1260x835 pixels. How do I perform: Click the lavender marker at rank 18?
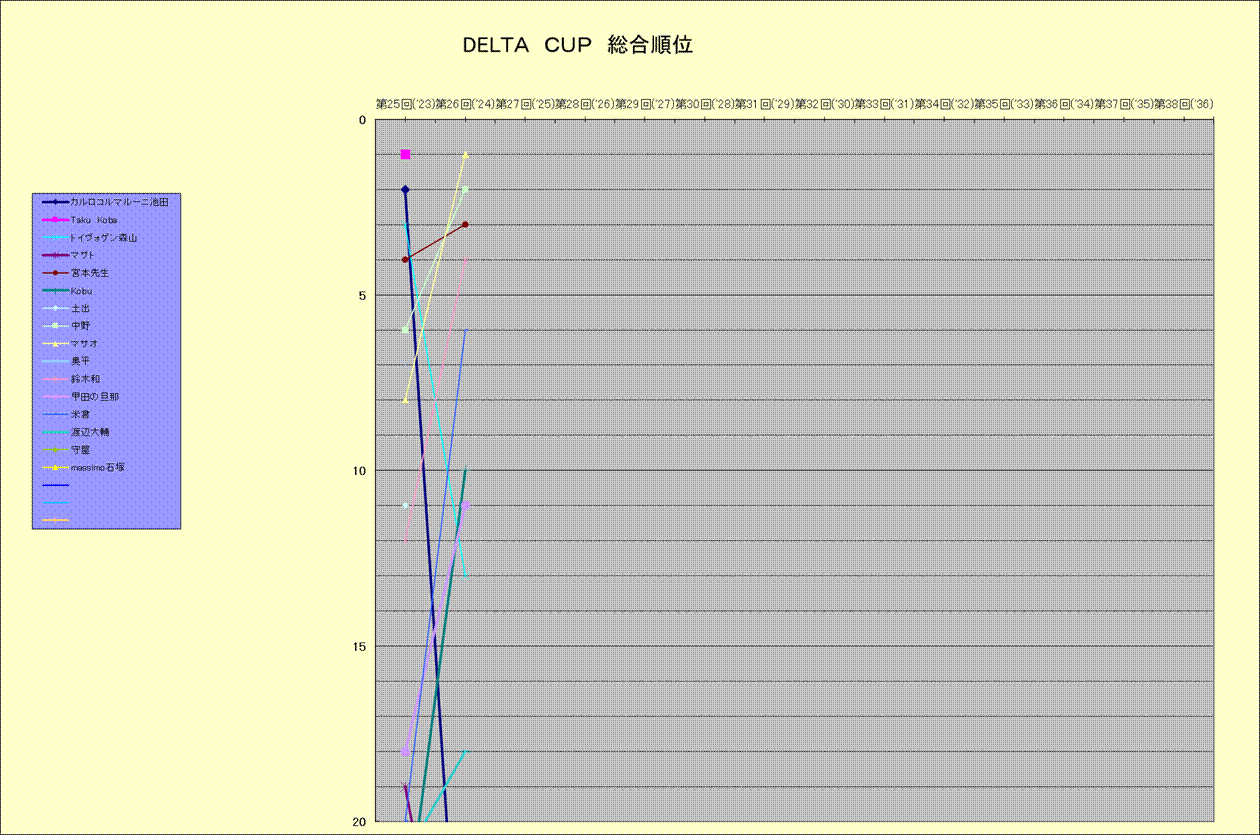coord(405,751)
